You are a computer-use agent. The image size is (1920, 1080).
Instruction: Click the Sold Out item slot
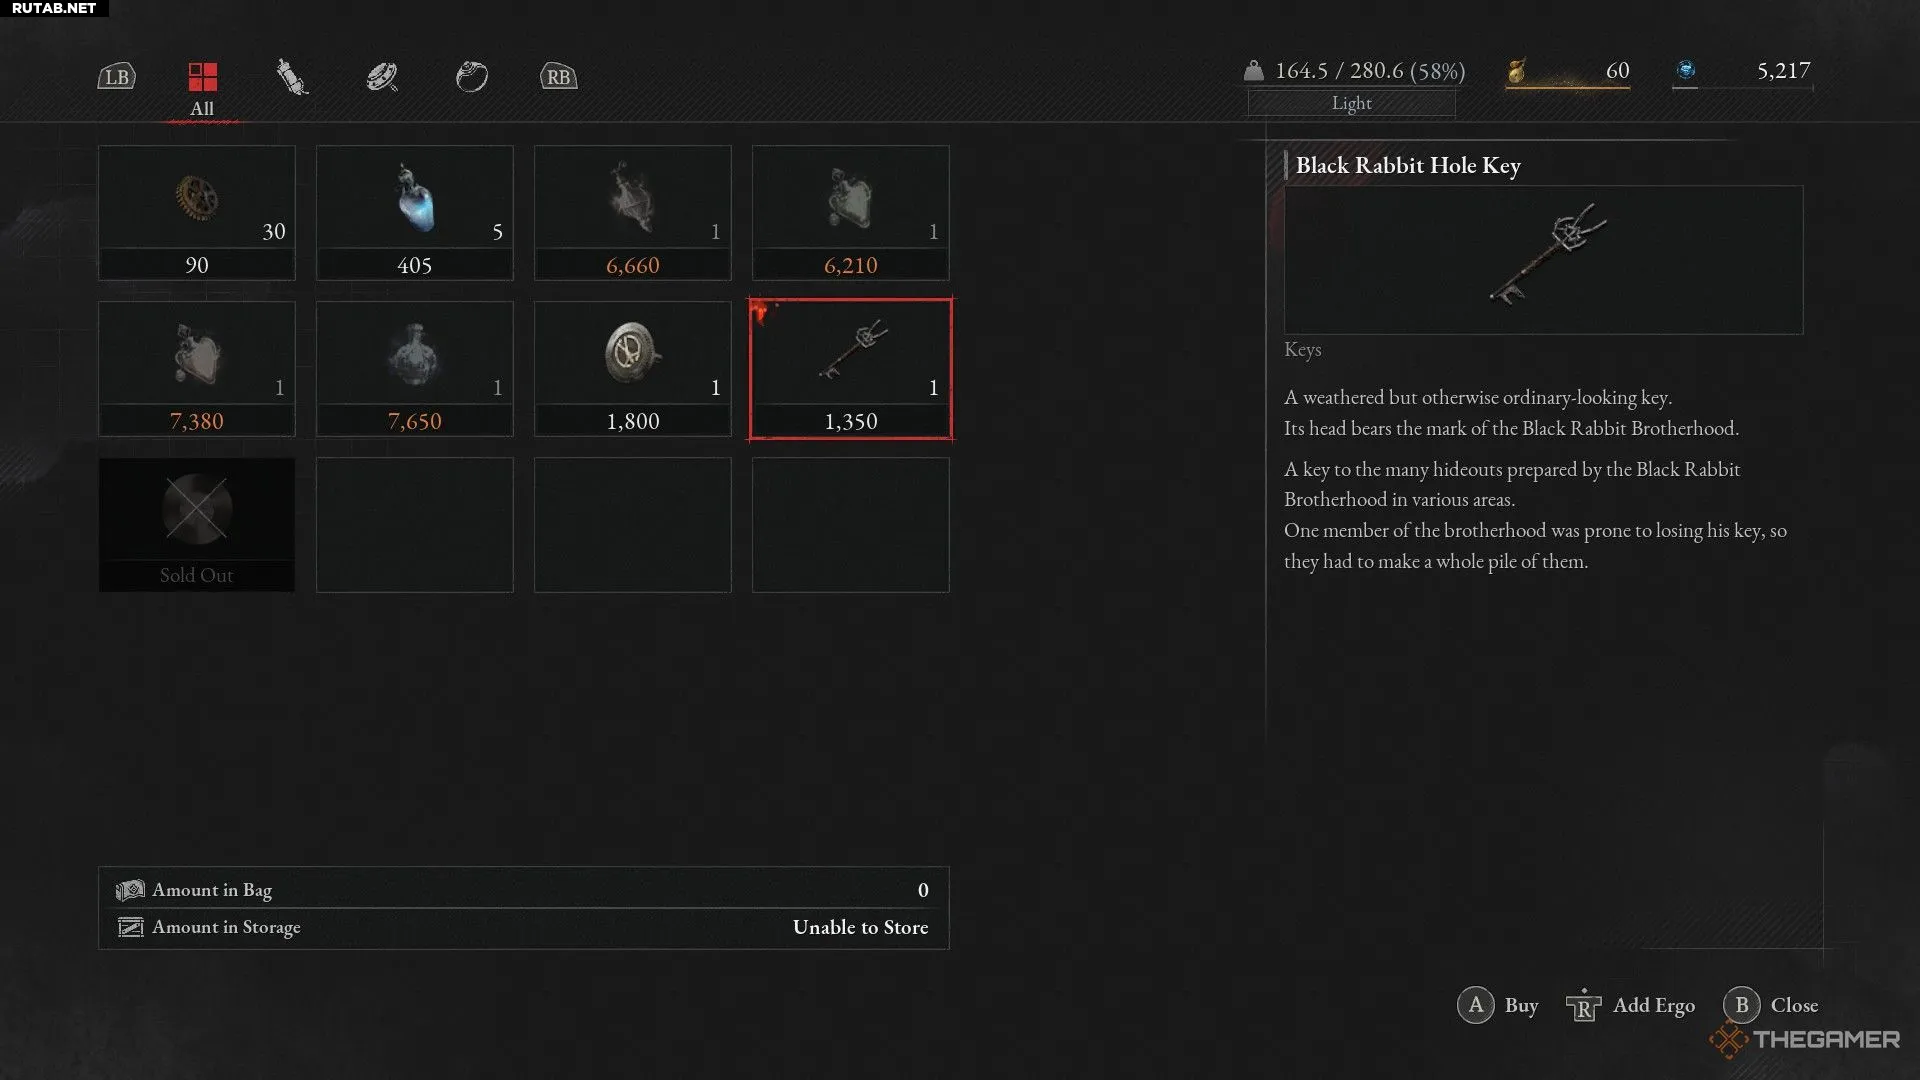point(197,525)
